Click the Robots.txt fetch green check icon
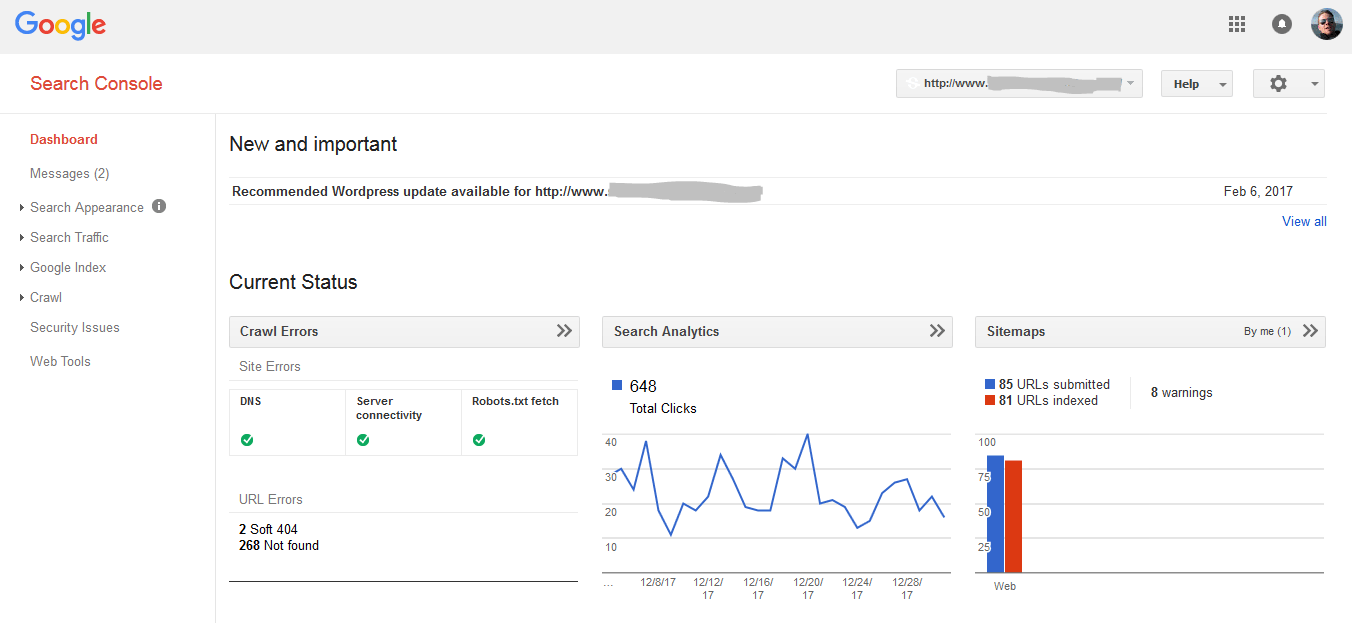Screen dimensions: 1352x623 [x=479, y=440]
